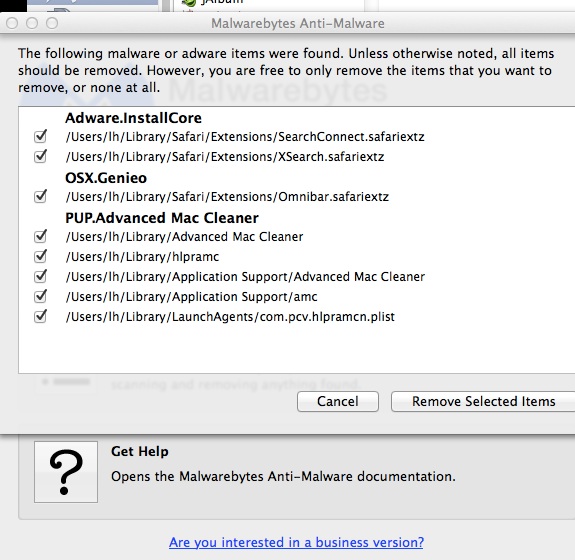Toggle the Omnibar.safariextz checkbox
This screenshot has height=560, width=575.
pos(40,197)
